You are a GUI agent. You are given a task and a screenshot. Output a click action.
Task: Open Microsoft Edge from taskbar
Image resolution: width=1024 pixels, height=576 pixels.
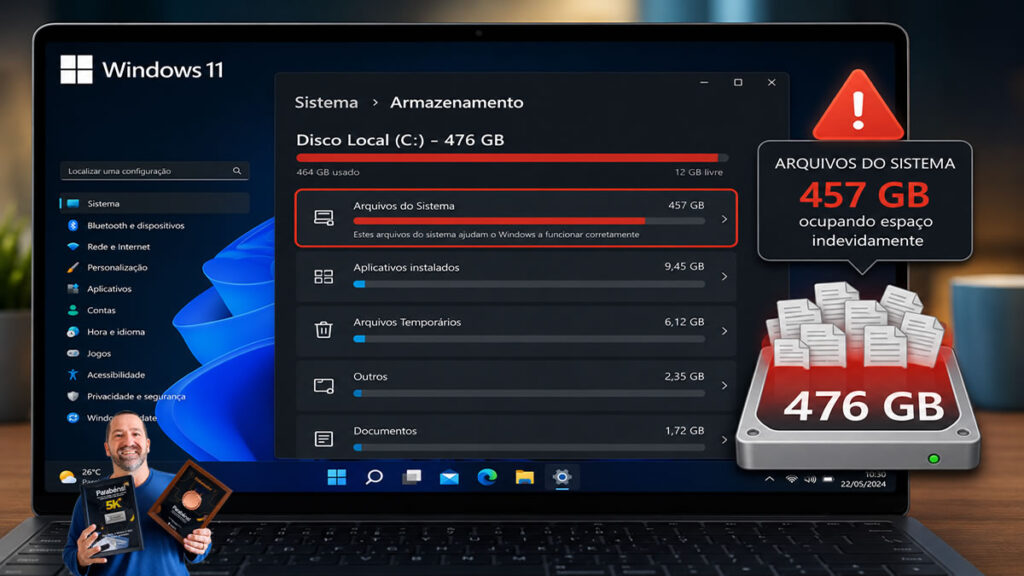point(487,477)
